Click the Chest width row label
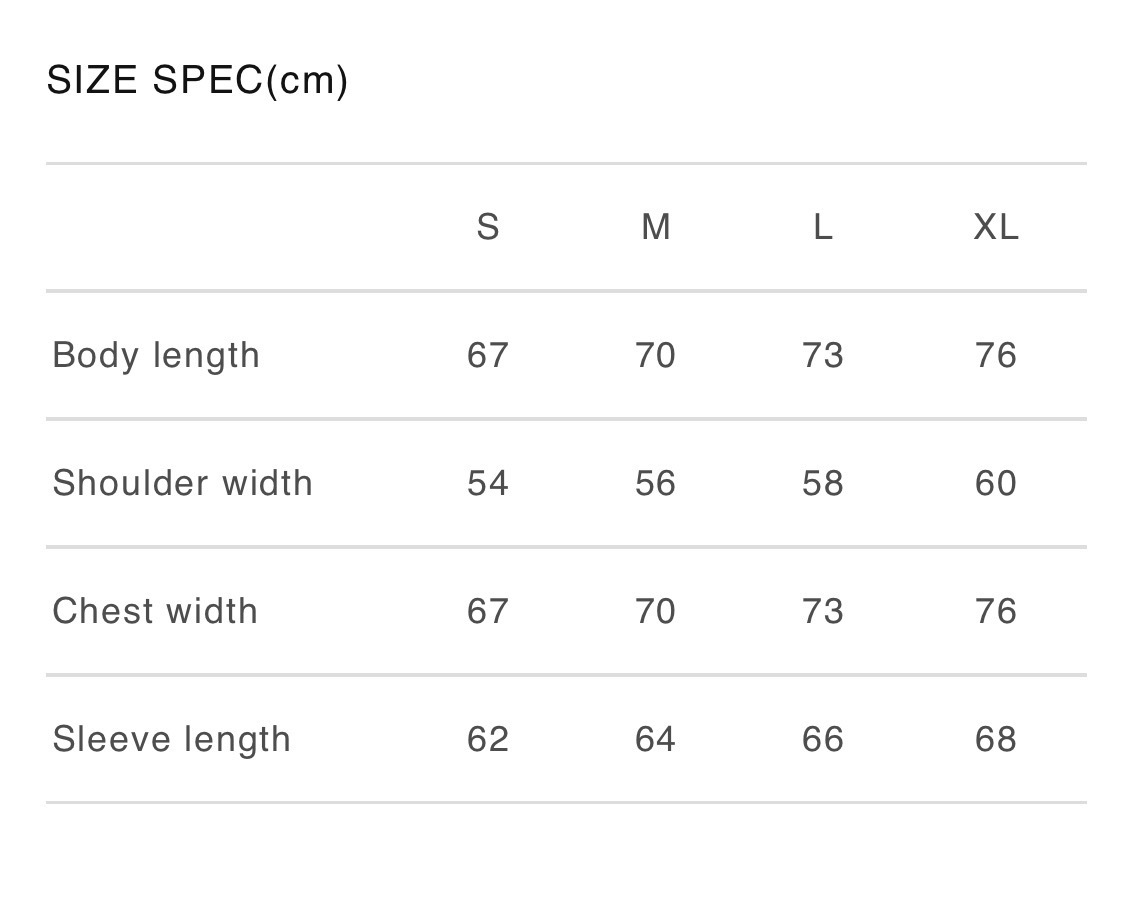This screenshot has width=1147, height=913. pyautogui.click(x=155, y=611)
